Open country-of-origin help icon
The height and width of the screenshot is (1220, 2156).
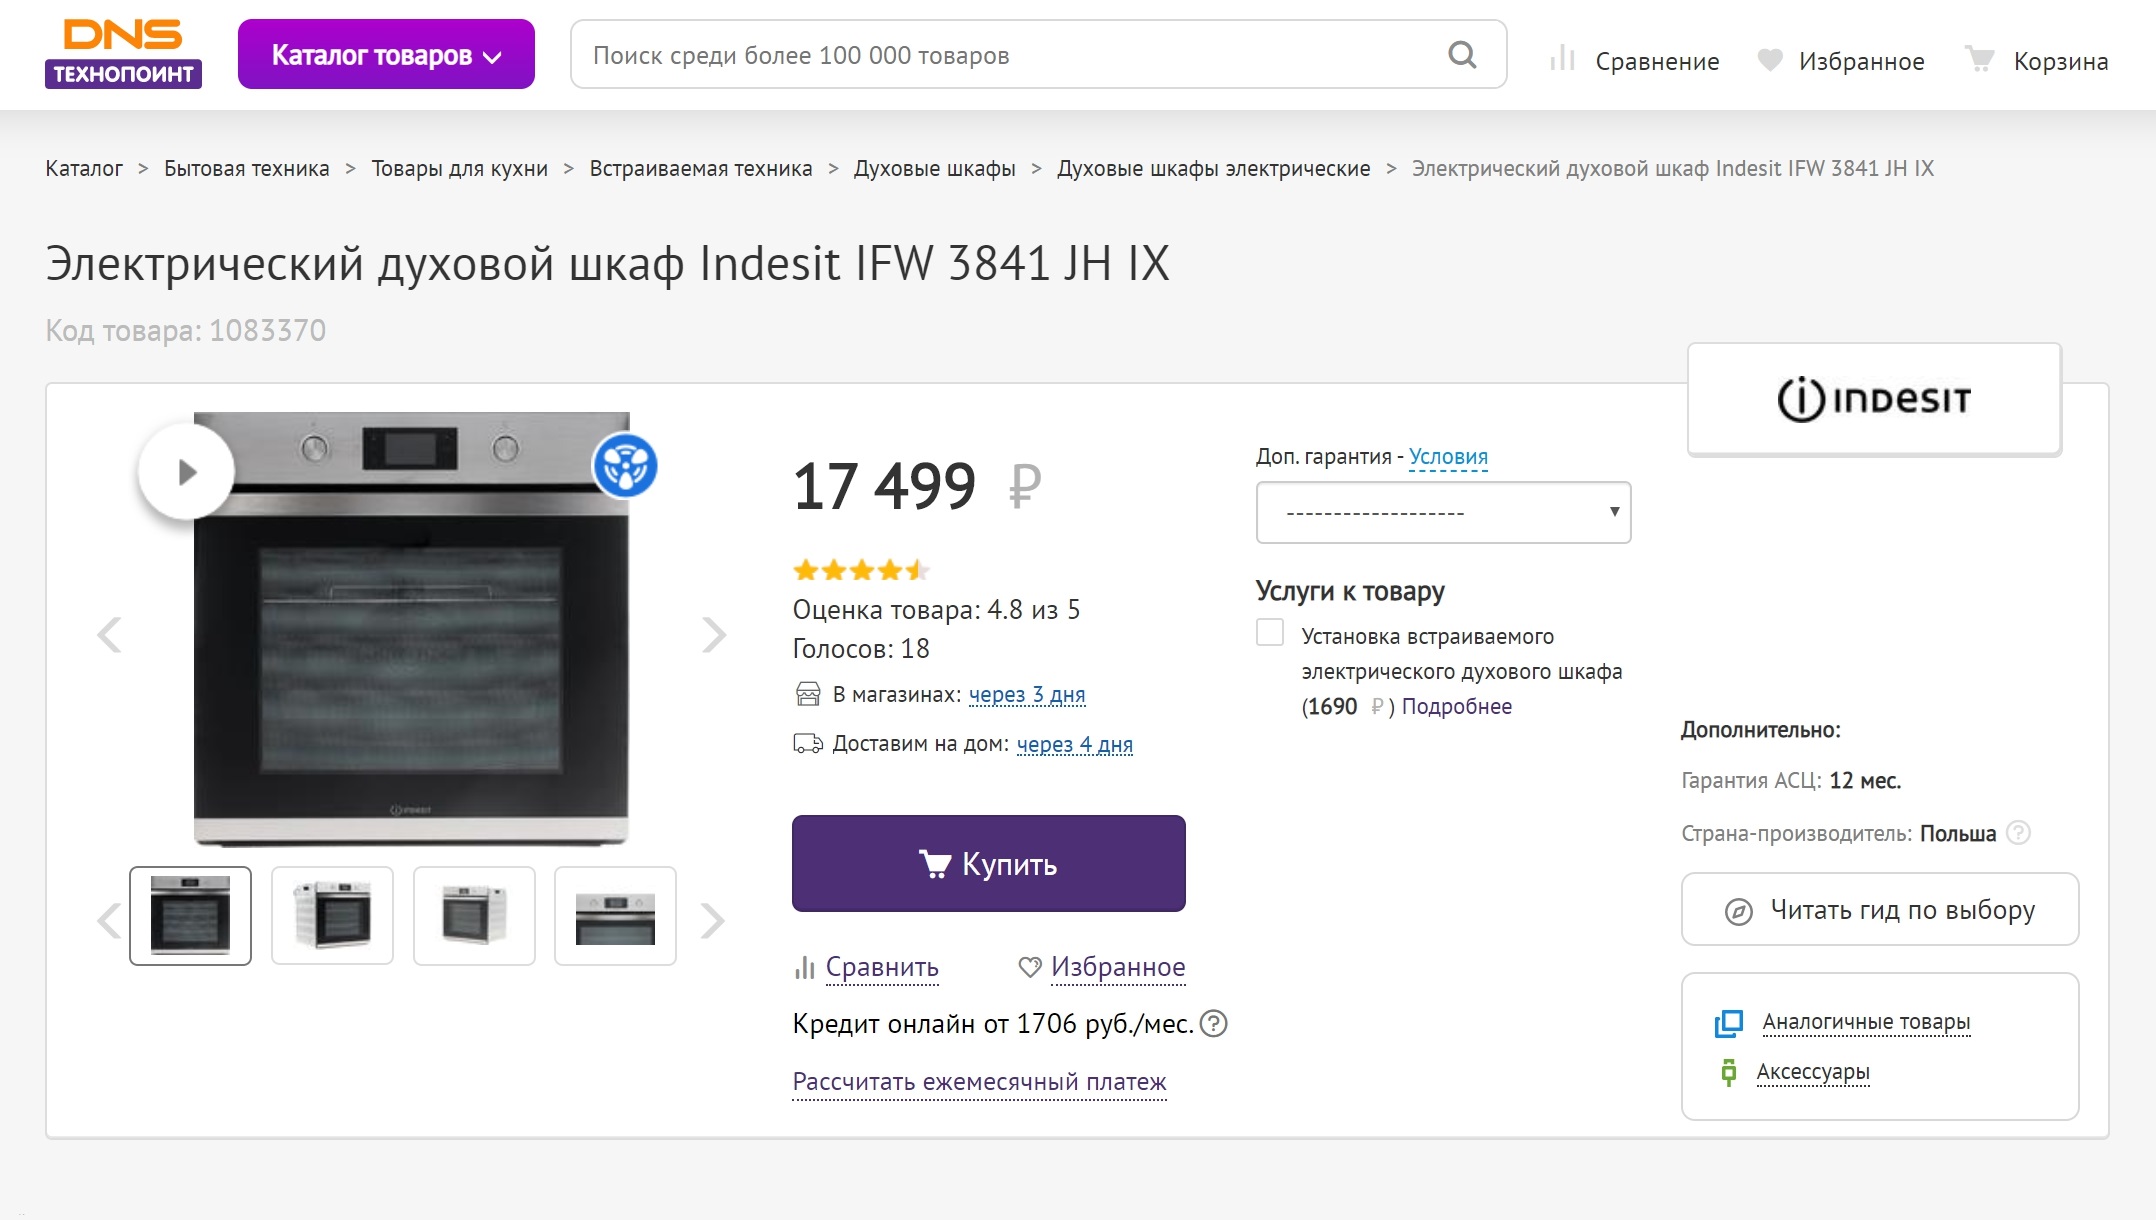(x=2019, y=832)
